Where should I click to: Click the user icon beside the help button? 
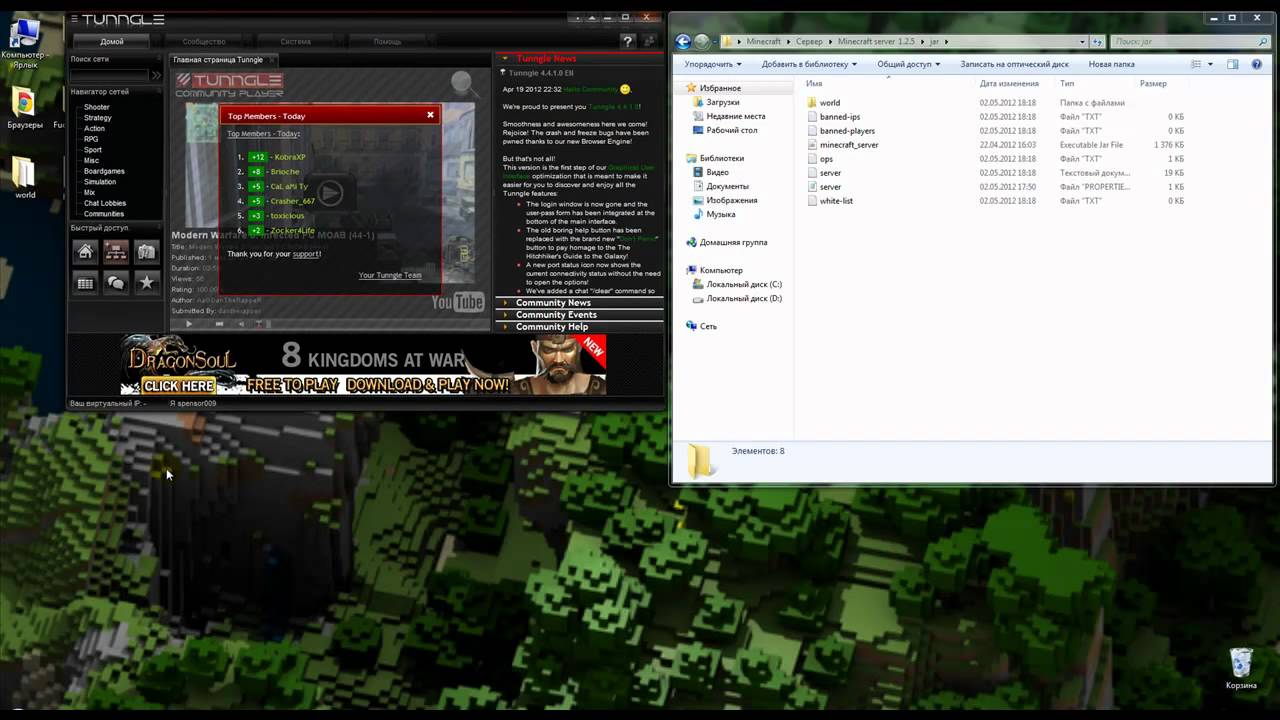point(650,41)
